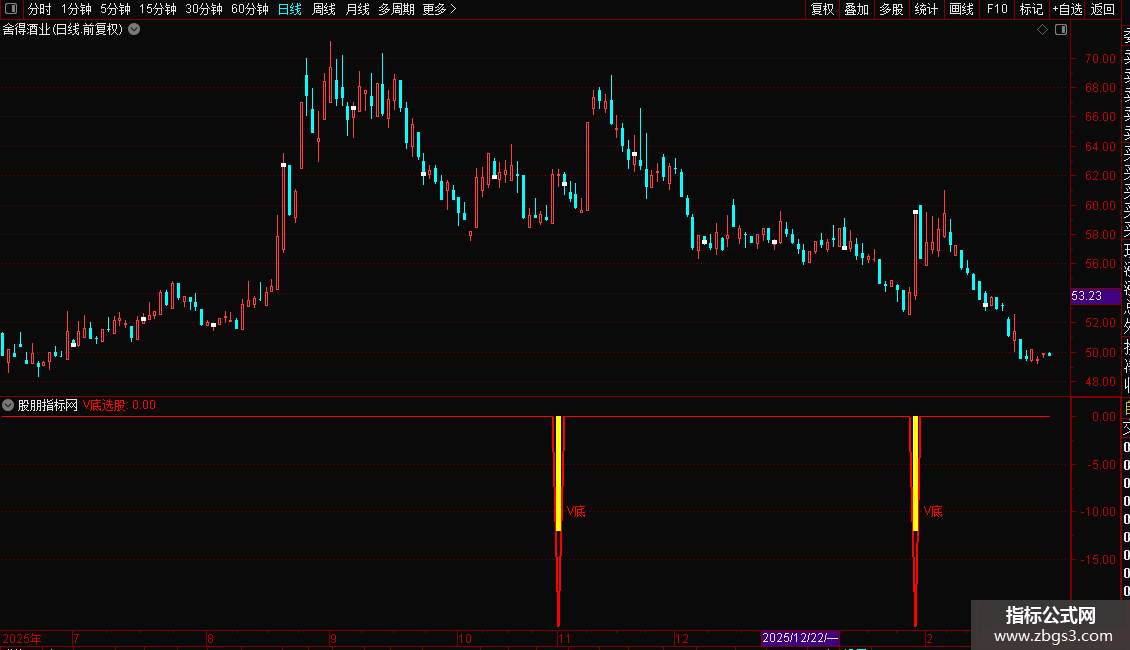This screenshot has width=1130, height=650.
Task: Open the 多周期 multi-period view
Action: pos(396,9)
